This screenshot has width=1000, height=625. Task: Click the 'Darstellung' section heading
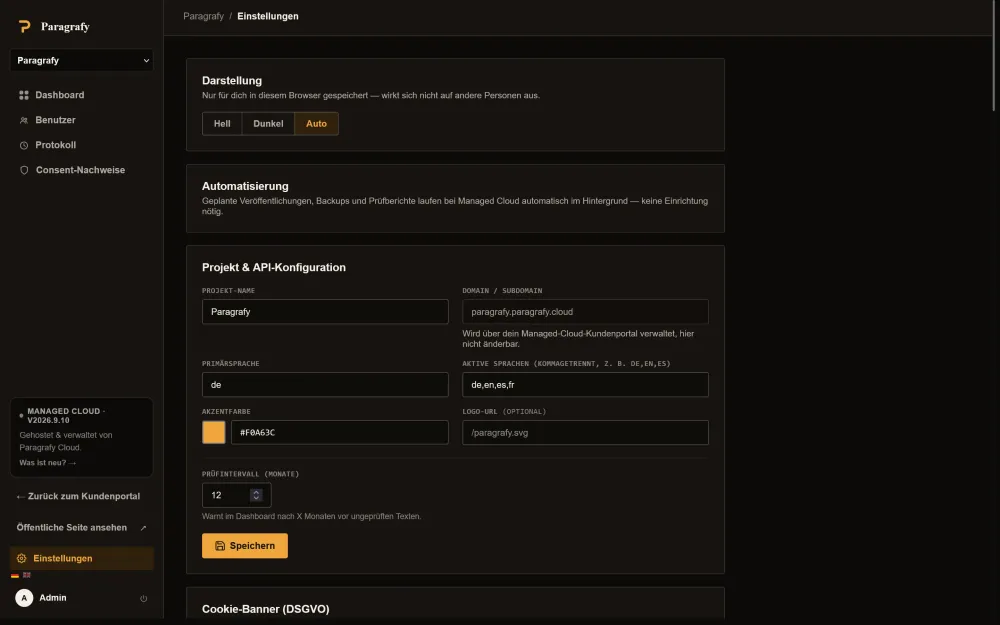click(x=232, y=80)
